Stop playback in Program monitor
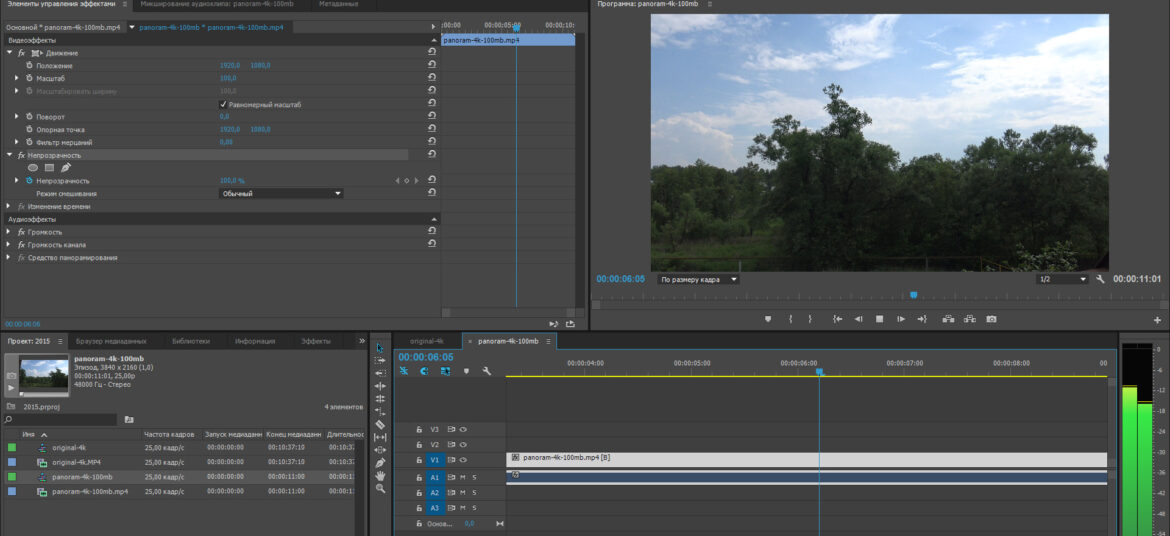This screenshot has width=1170, height=536. pyautogui.click(x=879, y=319)
